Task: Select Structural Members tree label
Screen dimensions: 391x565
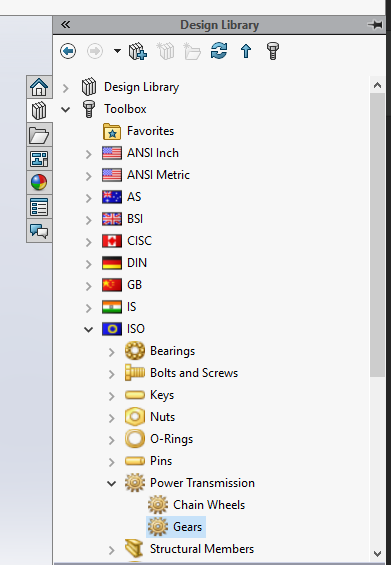Action: click(x=202, y=549)
